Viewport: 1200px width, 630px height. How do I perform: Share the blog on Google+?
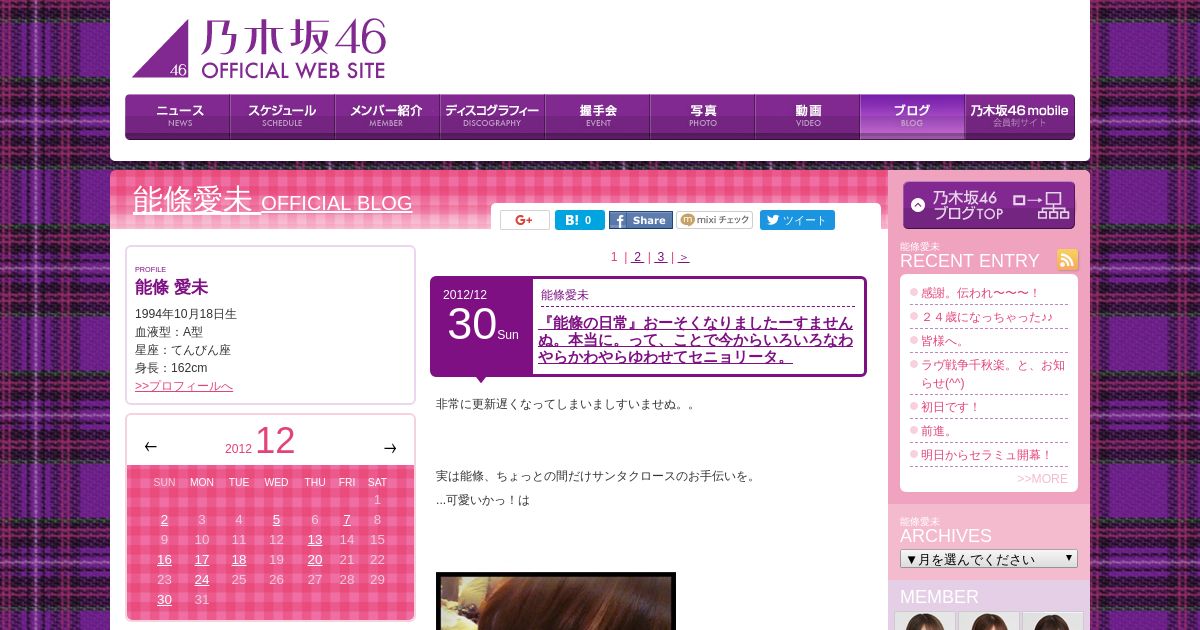525,220
